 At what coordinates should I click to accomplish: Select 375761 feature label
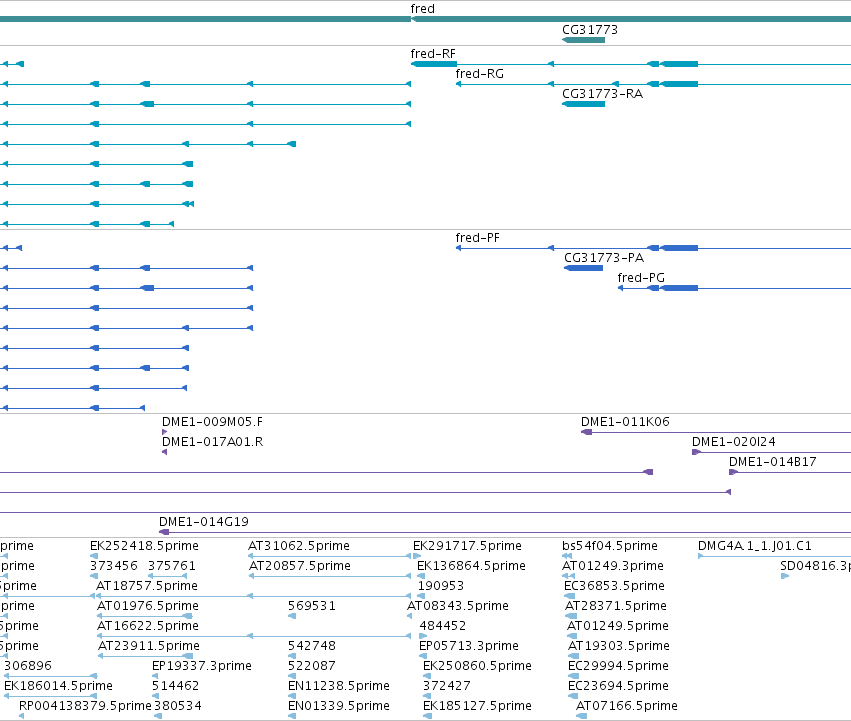[x=172, y=566]
